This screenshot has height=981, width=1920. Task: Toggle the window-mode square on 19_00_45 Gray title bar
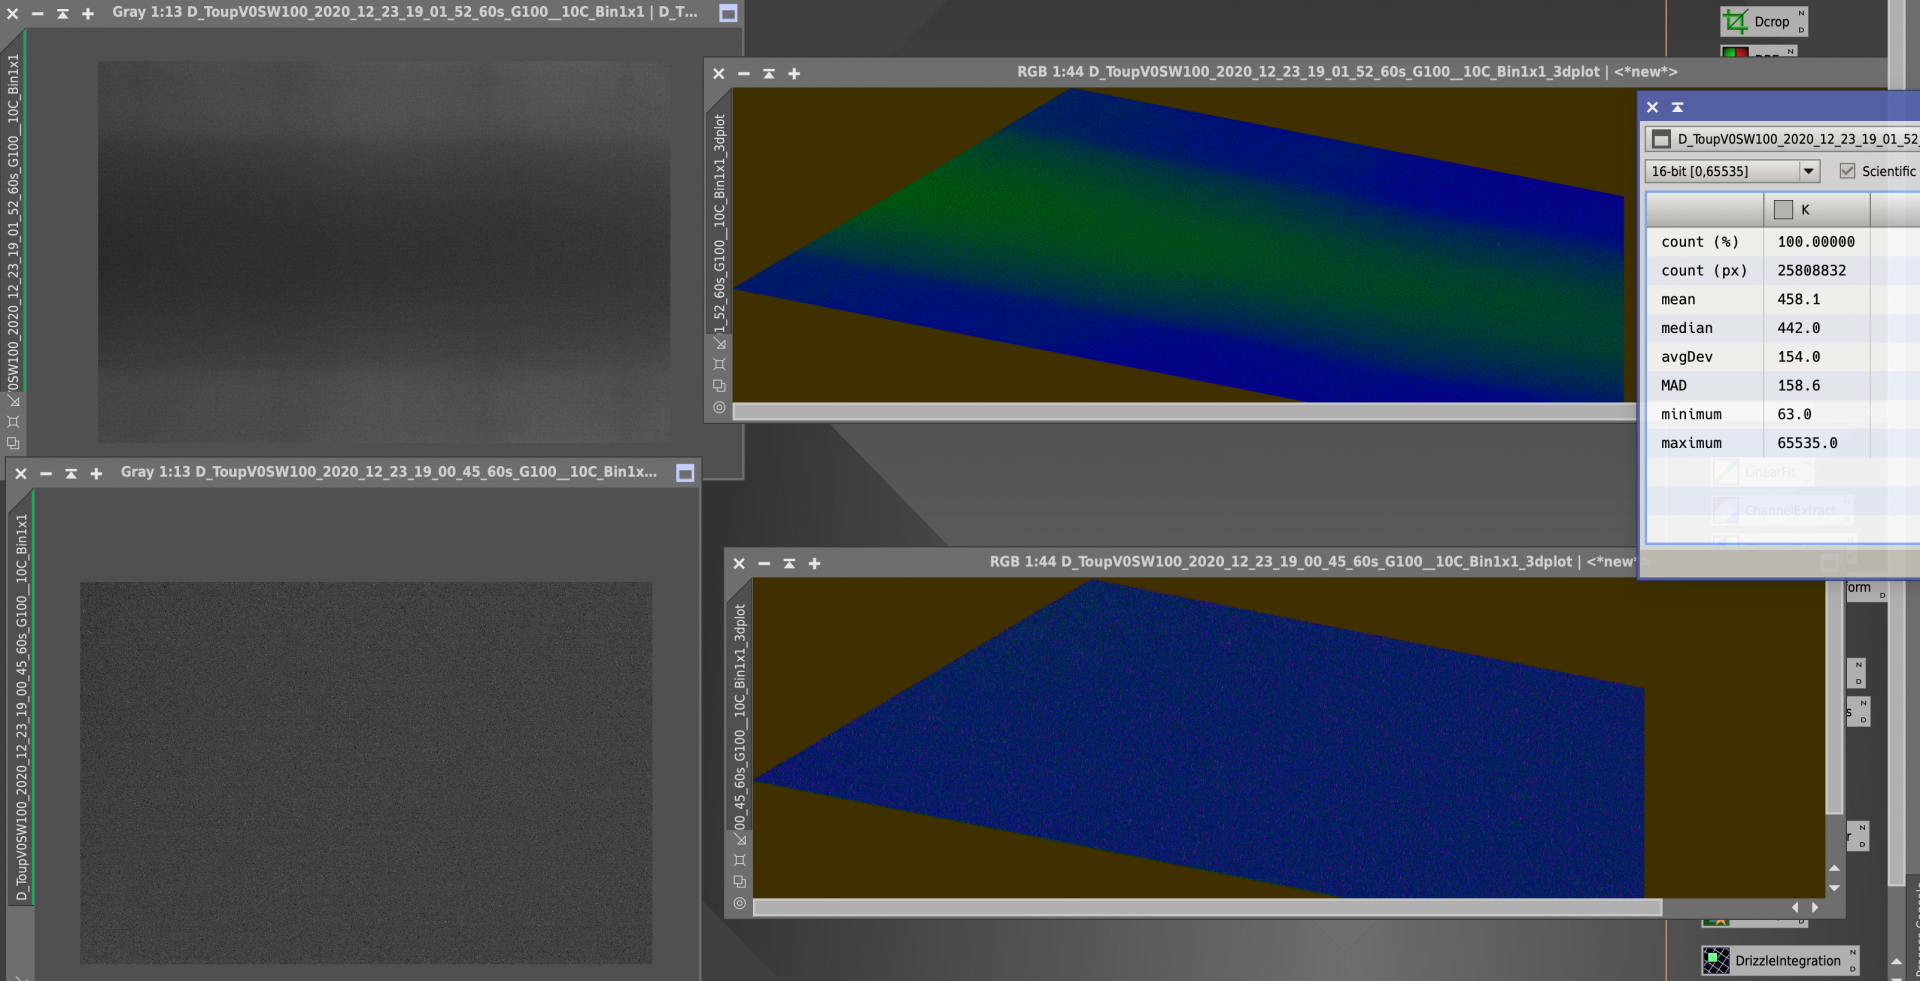(685, 473)
